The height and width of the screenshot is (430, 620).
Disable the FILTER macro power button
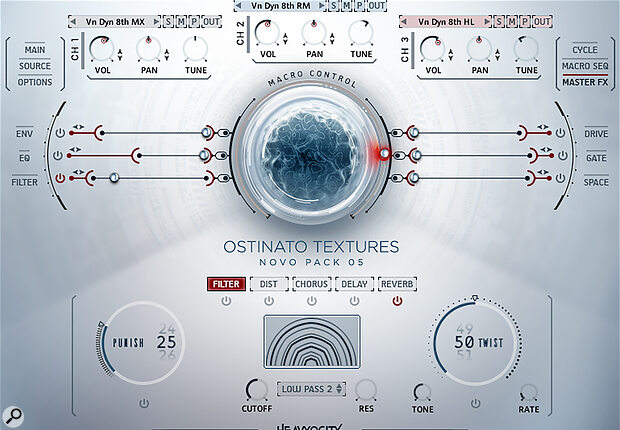[x=60, y=178]
